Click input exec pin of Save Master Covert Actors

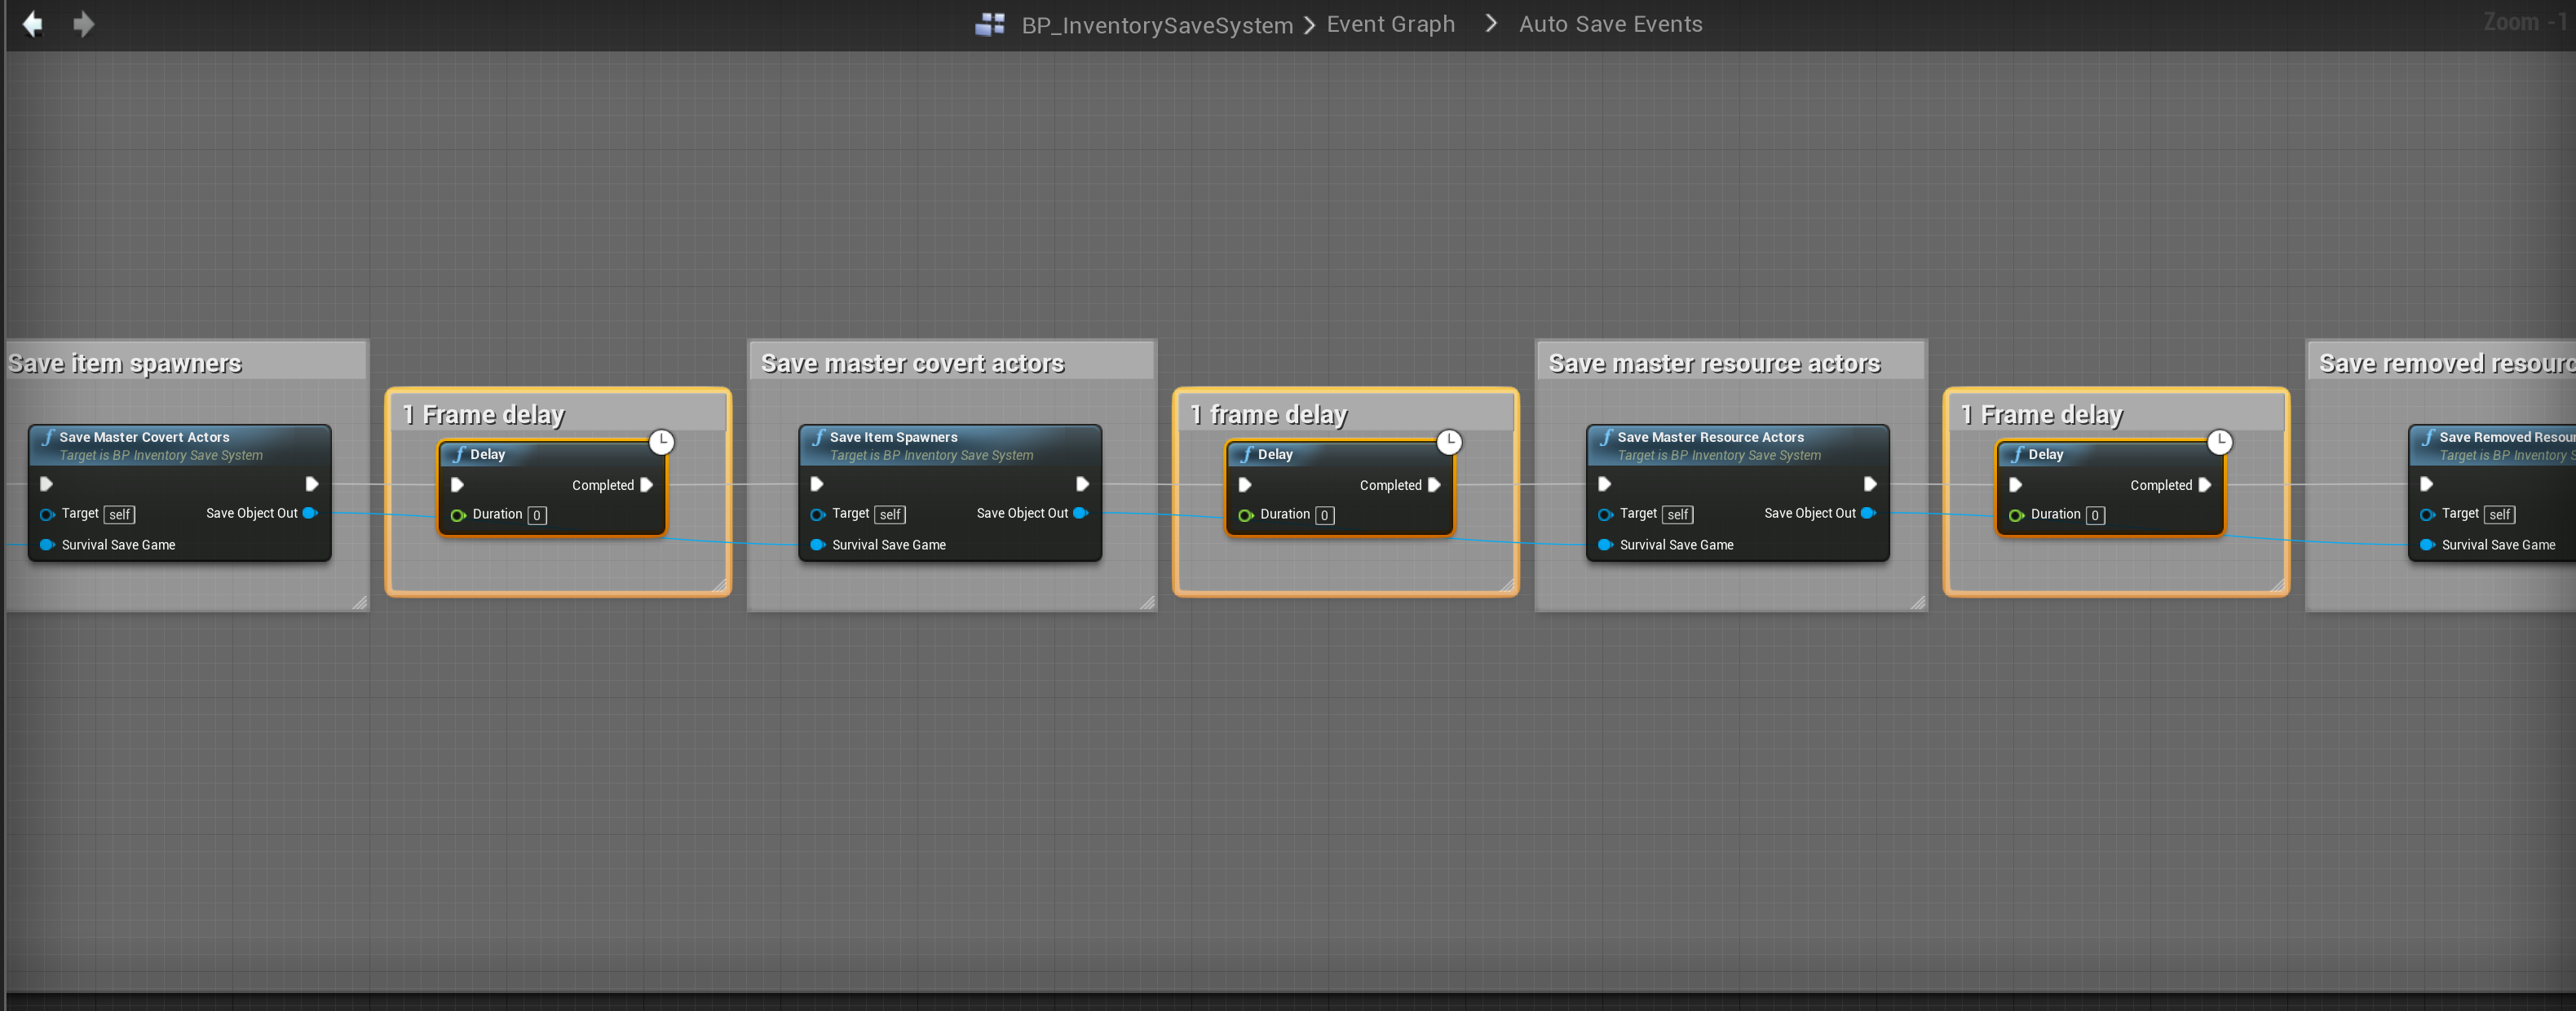(x=46, y=484)
